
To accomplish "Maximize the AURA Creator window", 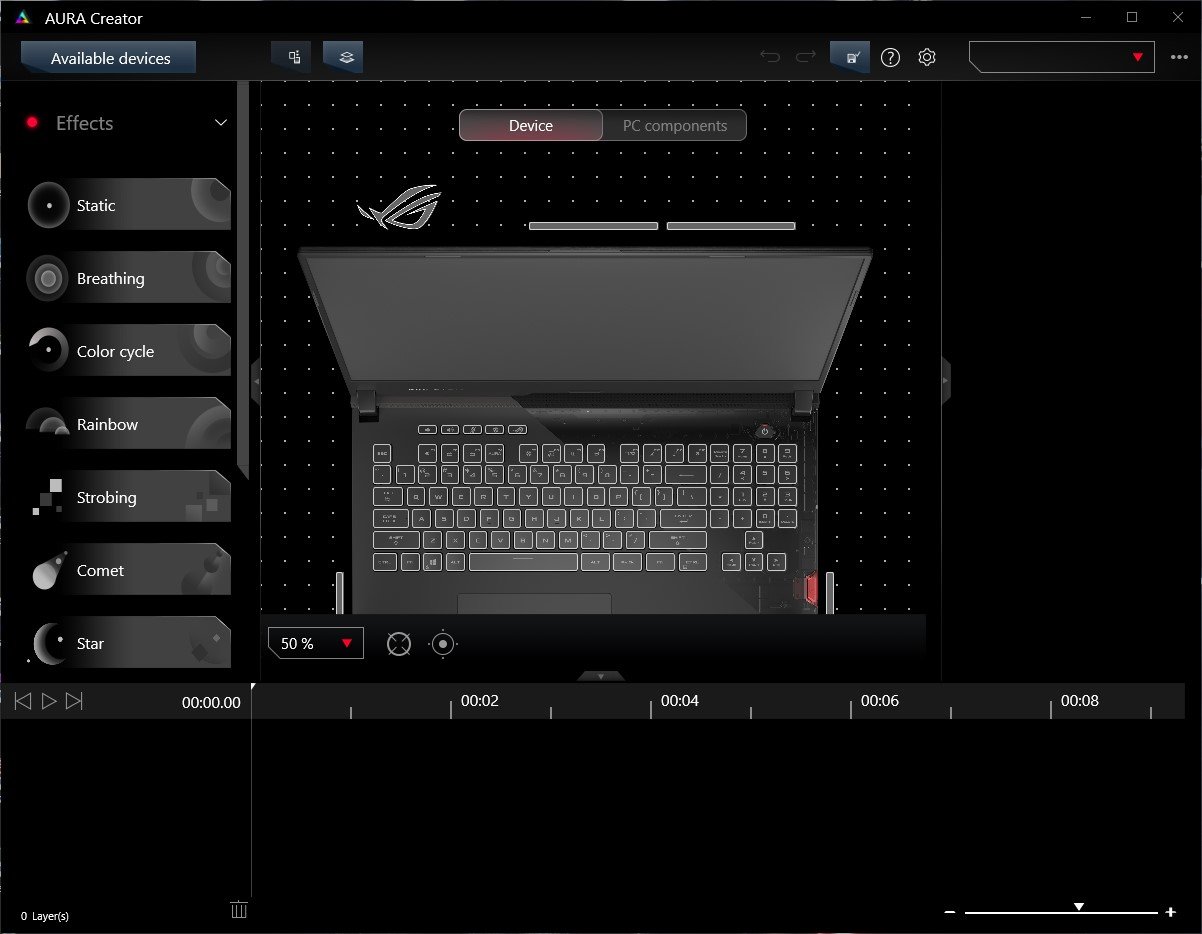I will 1132,17.
